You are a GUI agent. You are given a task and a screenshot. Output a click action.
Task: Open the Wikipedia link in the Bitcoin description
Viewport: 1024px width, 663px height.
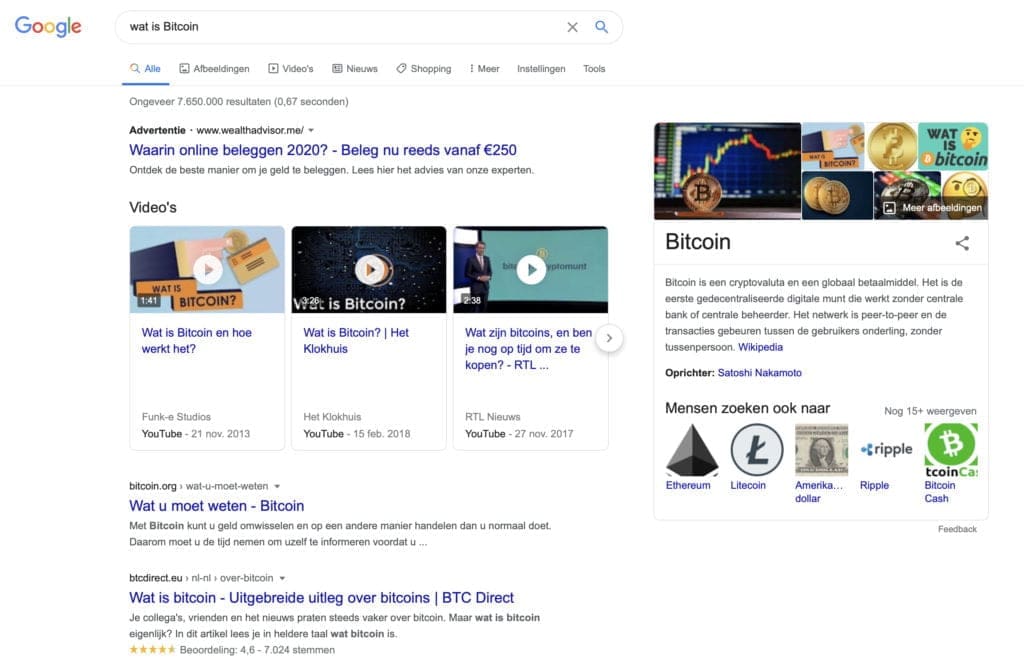760,347
